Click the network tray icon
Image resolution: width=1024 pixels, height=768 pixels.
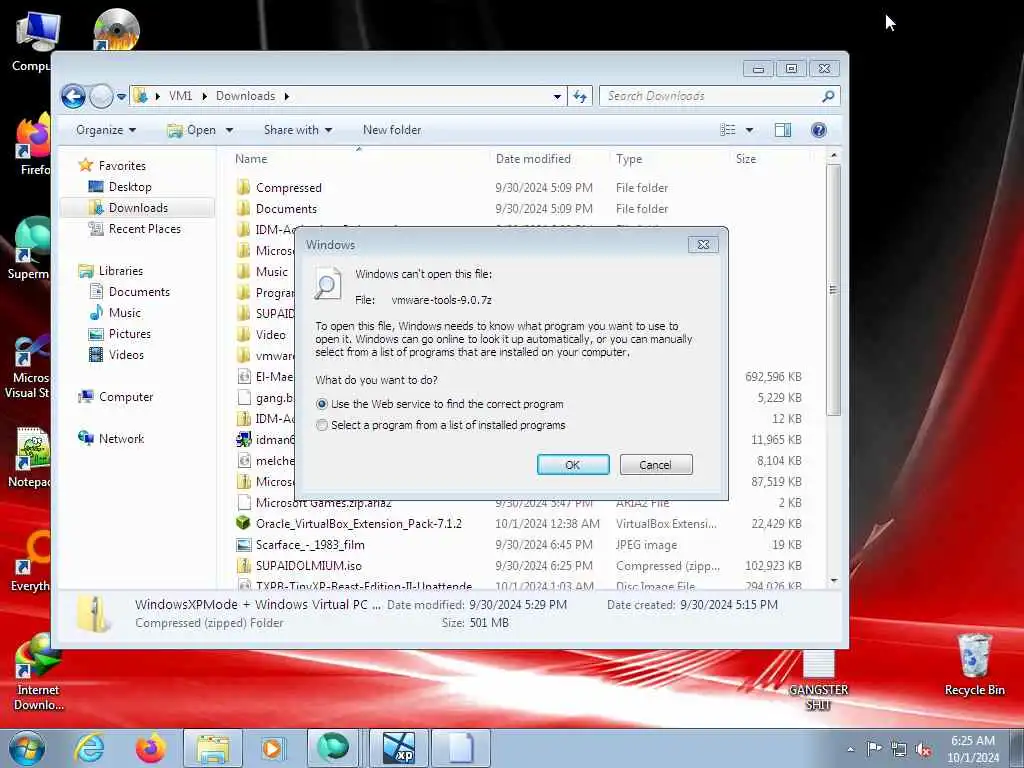click(899, 750)
